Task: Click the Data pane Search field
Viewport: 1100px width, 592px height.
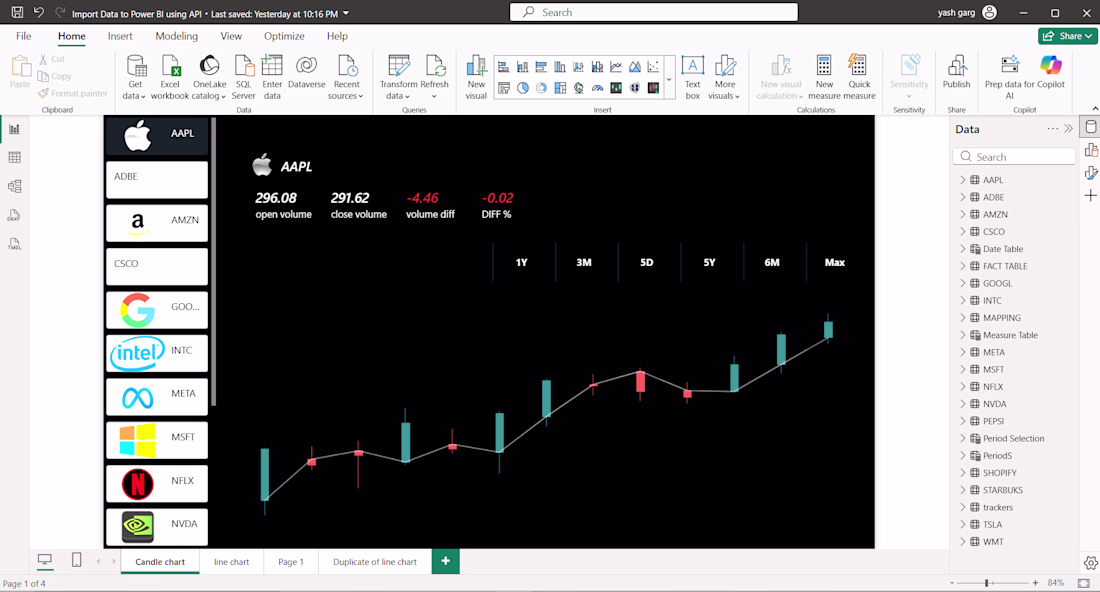Action: pyautogui.click(x=1014, y=156)
